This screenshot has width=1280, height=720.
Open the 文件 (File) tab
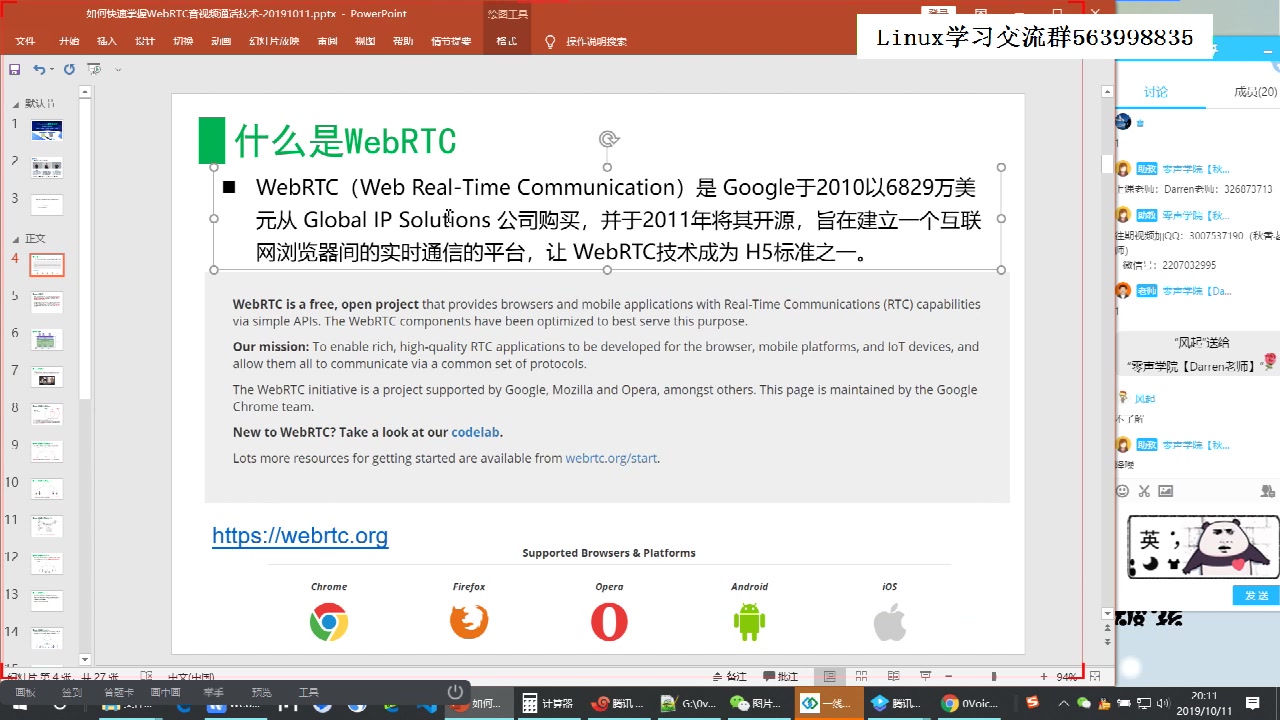(x=25, y=42)
